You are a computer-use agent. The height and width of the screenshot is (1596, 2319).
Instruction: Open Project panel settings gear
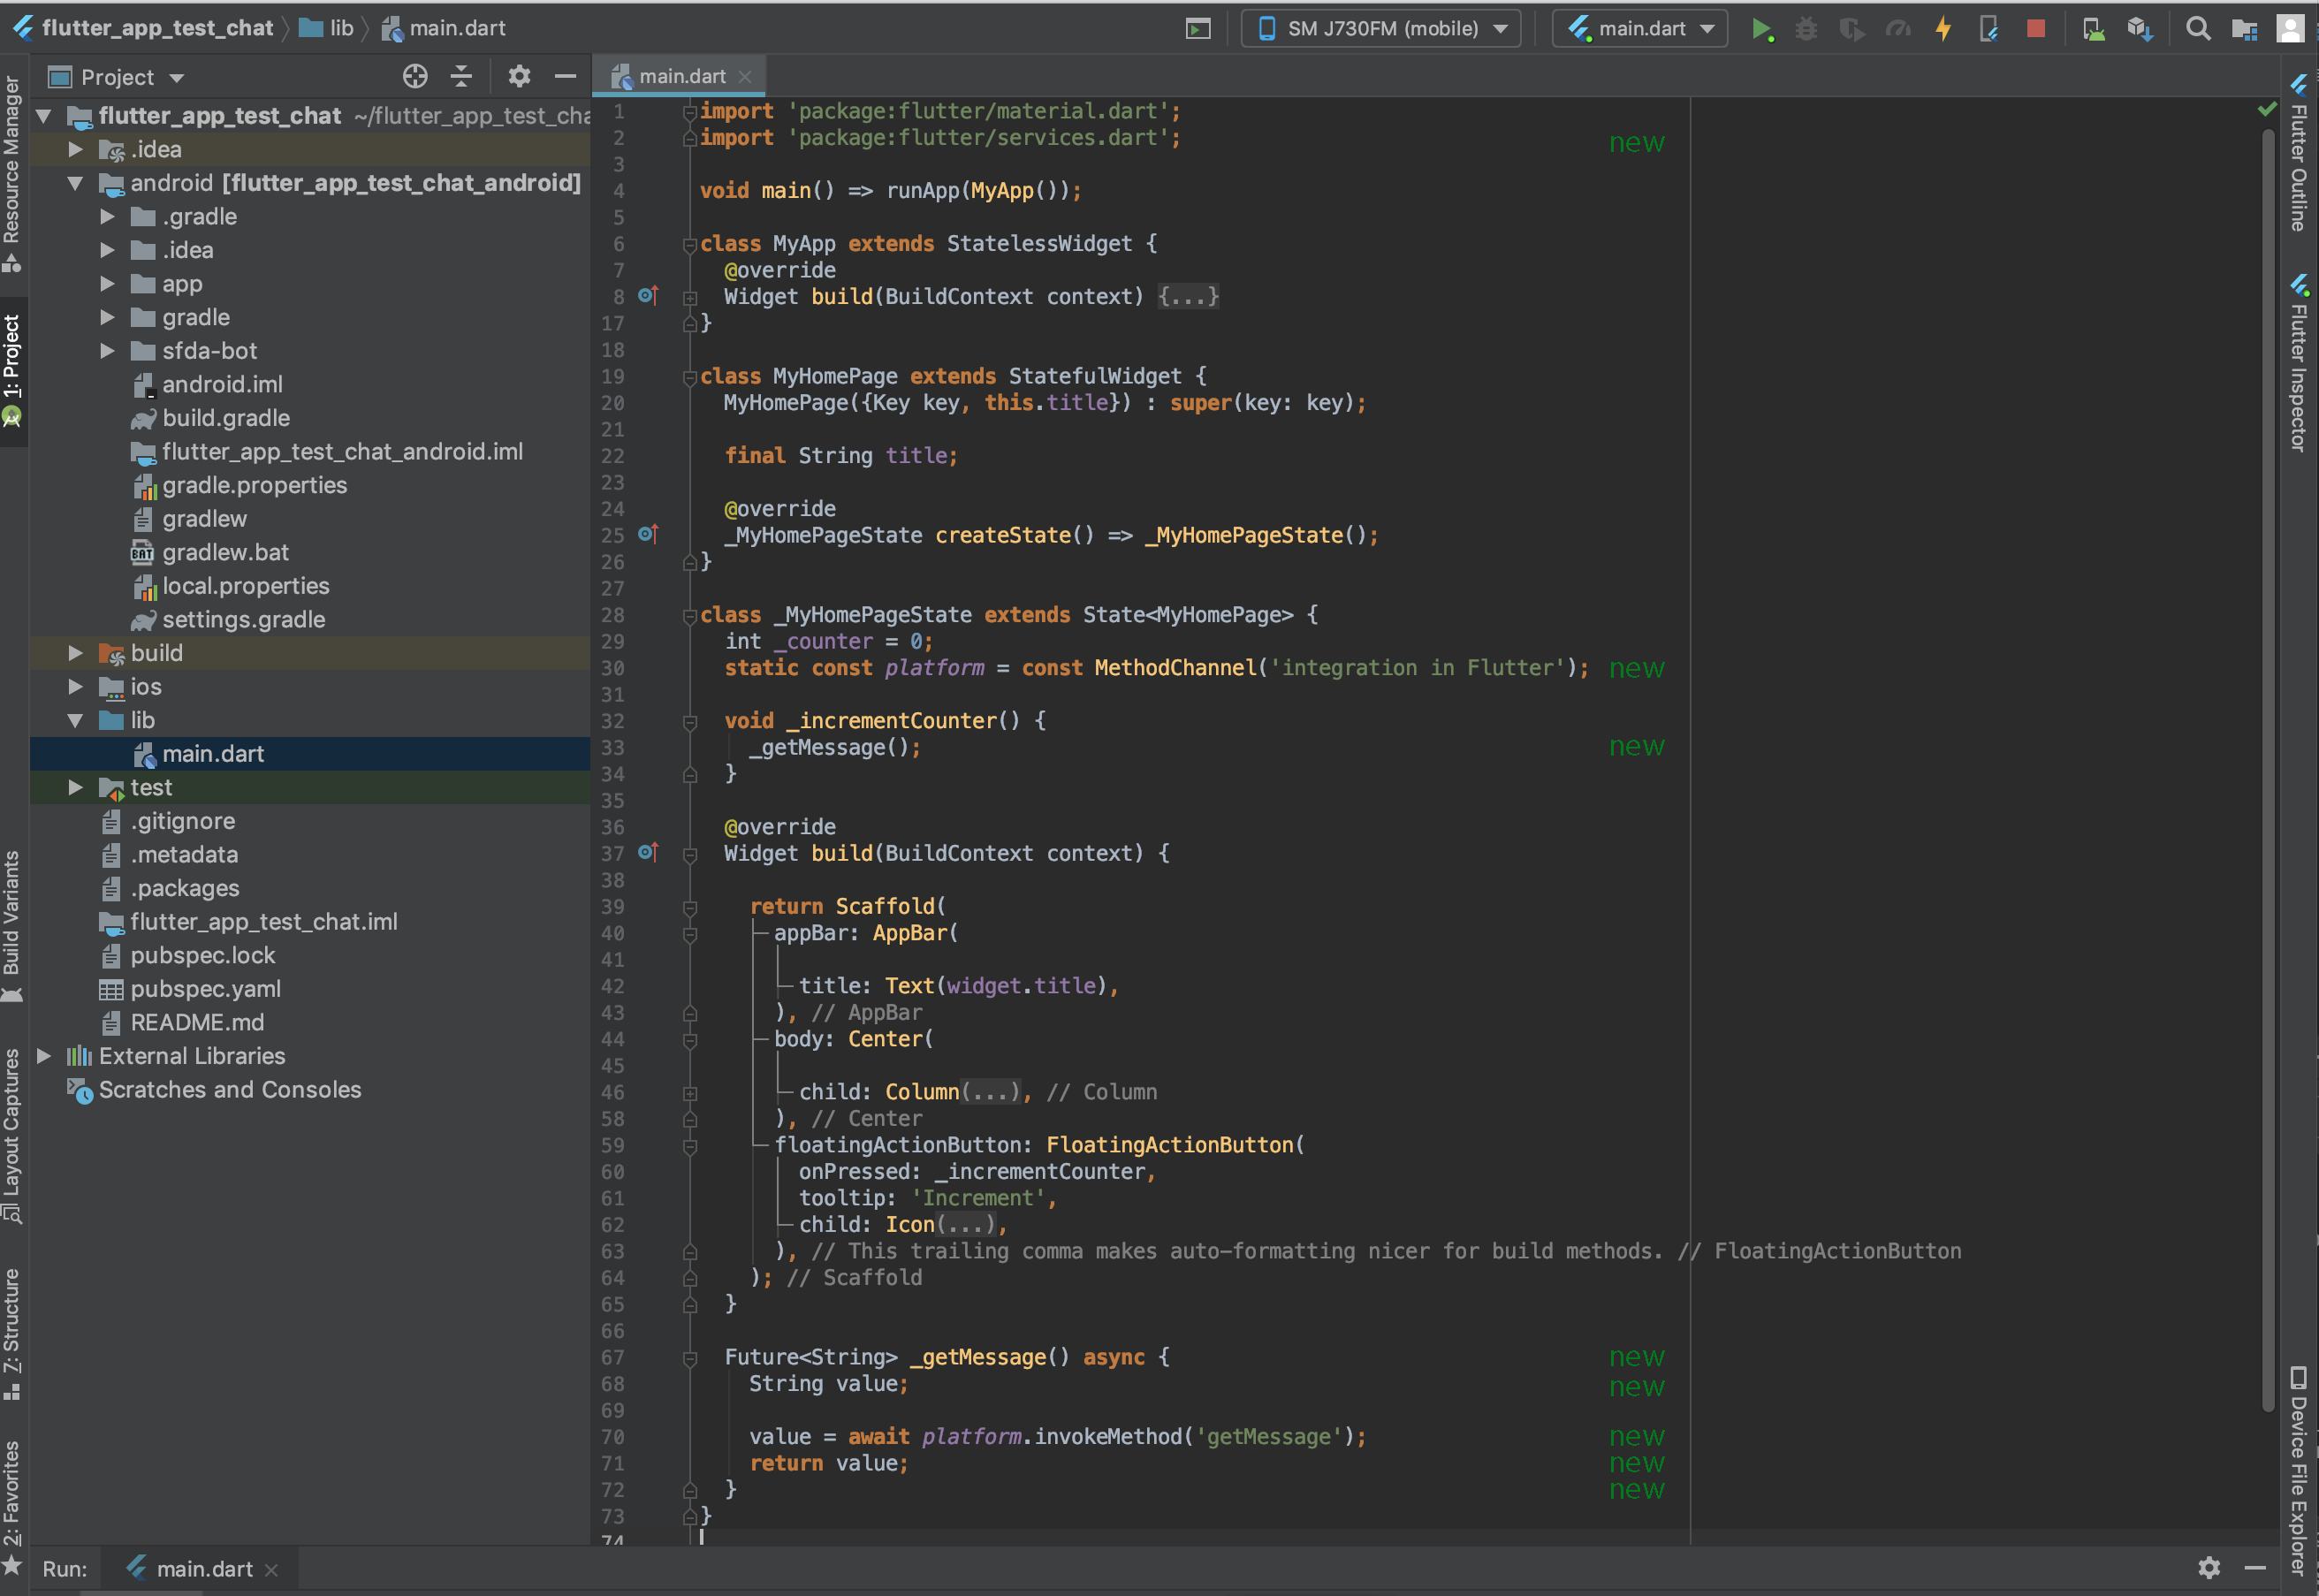tap(519, 76)
